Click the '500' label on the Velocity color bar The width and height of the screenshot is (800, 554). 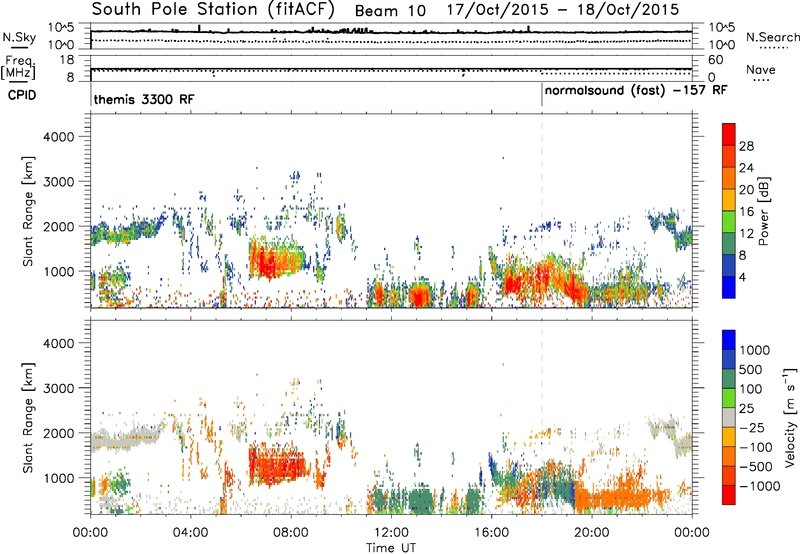[x=752, y=369]
